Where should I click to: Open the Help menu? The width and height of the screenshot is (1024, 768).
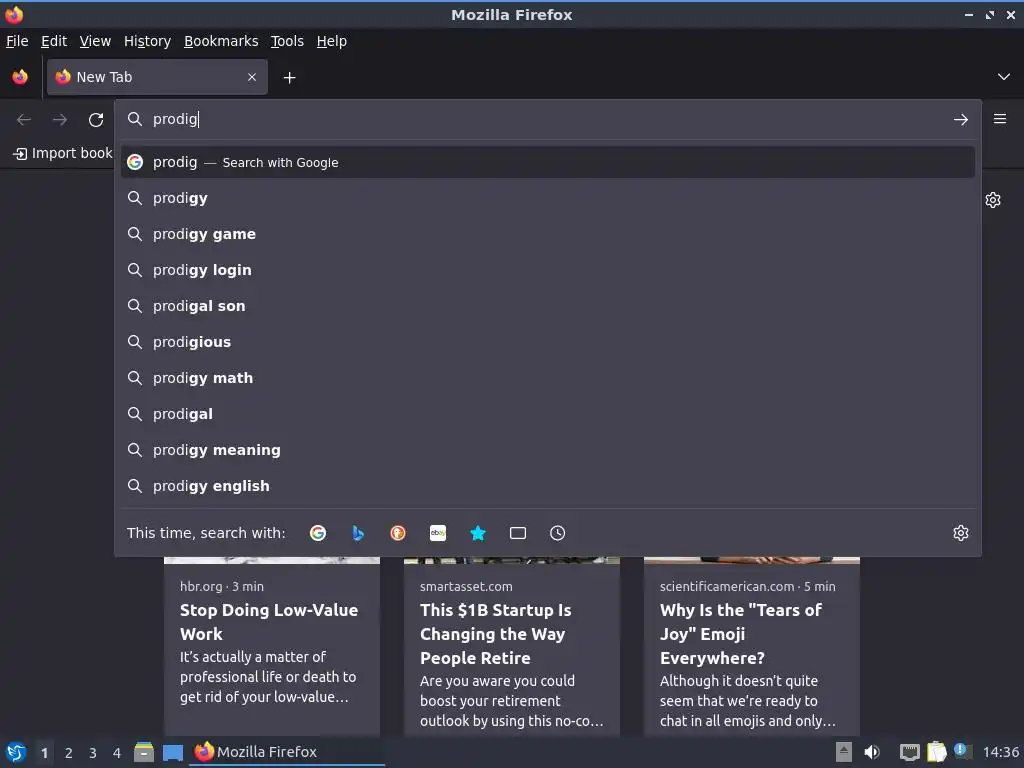[332, 41]
